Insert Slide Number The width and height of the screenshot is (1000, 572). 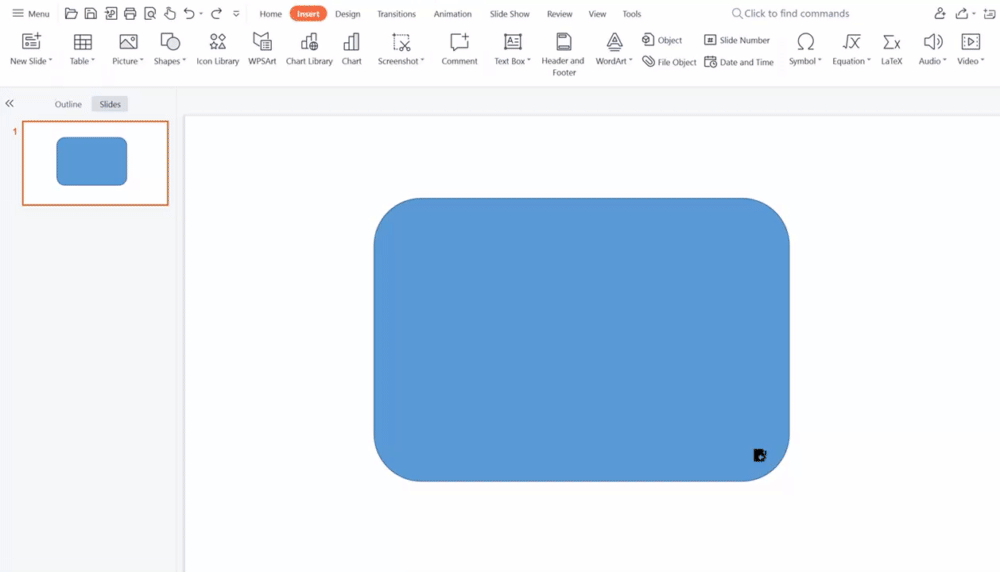tap(737, 40)
